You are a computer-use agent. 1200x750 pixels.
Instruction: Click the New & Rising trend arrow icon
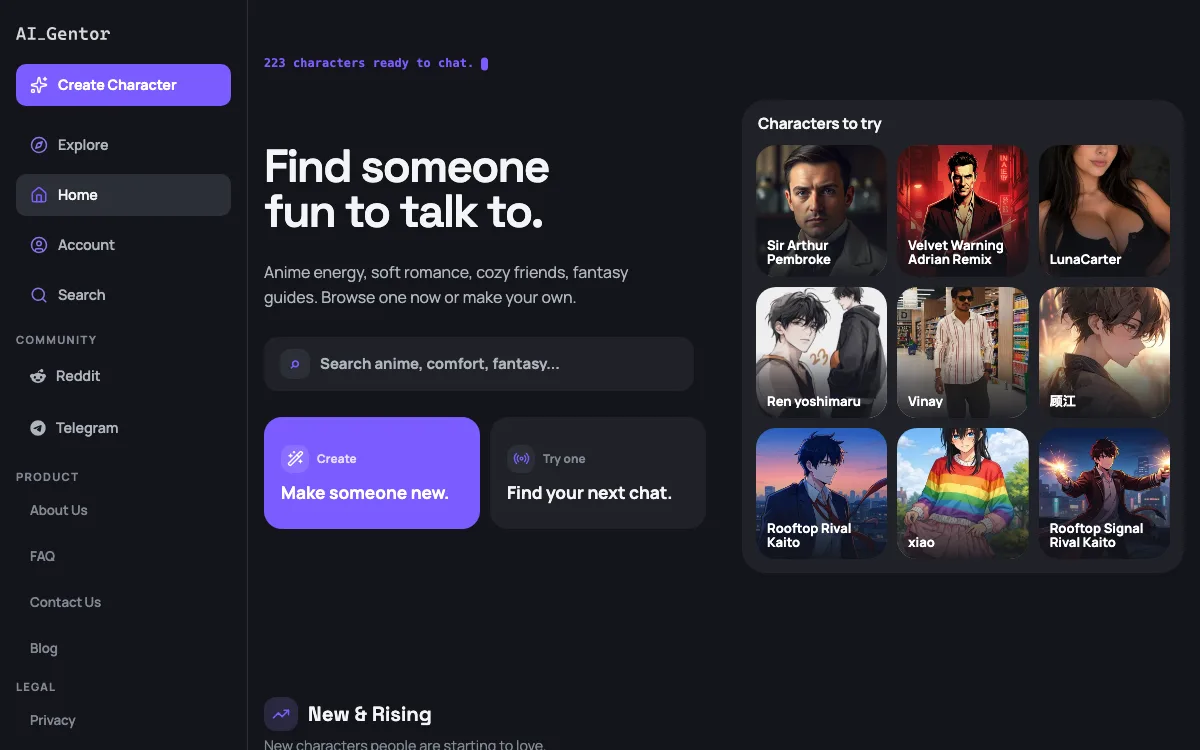tap(281, 714)
